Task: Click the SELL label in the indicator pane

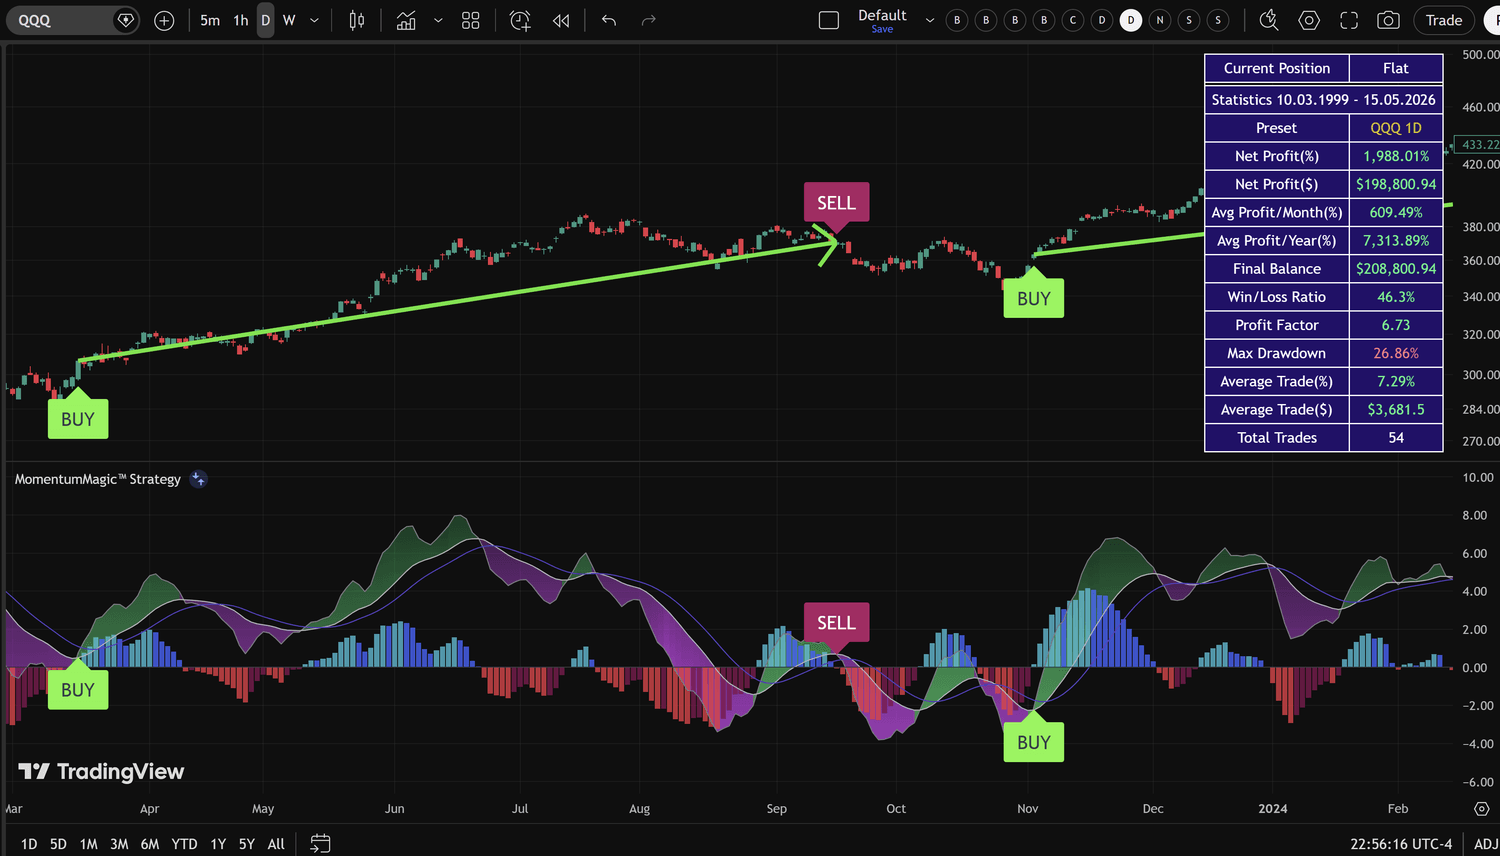Action: coord(837,623)
